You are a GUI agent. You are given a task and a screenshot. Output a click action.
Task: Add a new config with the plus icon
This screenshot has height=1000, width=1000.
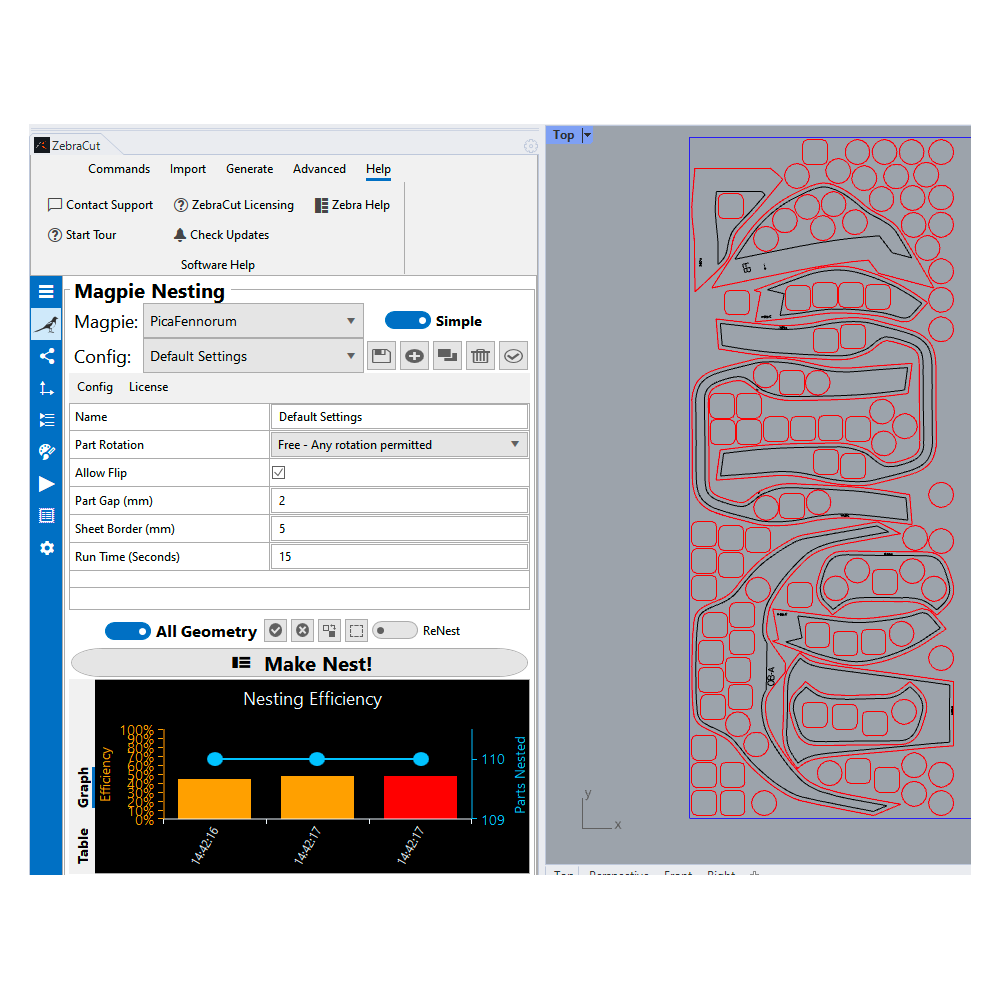415,356
